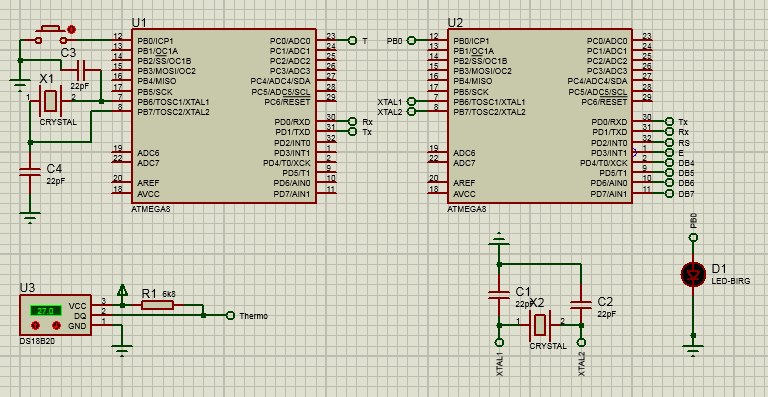This screenshot has width=768, height=397.
Task: Select resistor R1 symbol
Action: [157, 305]
